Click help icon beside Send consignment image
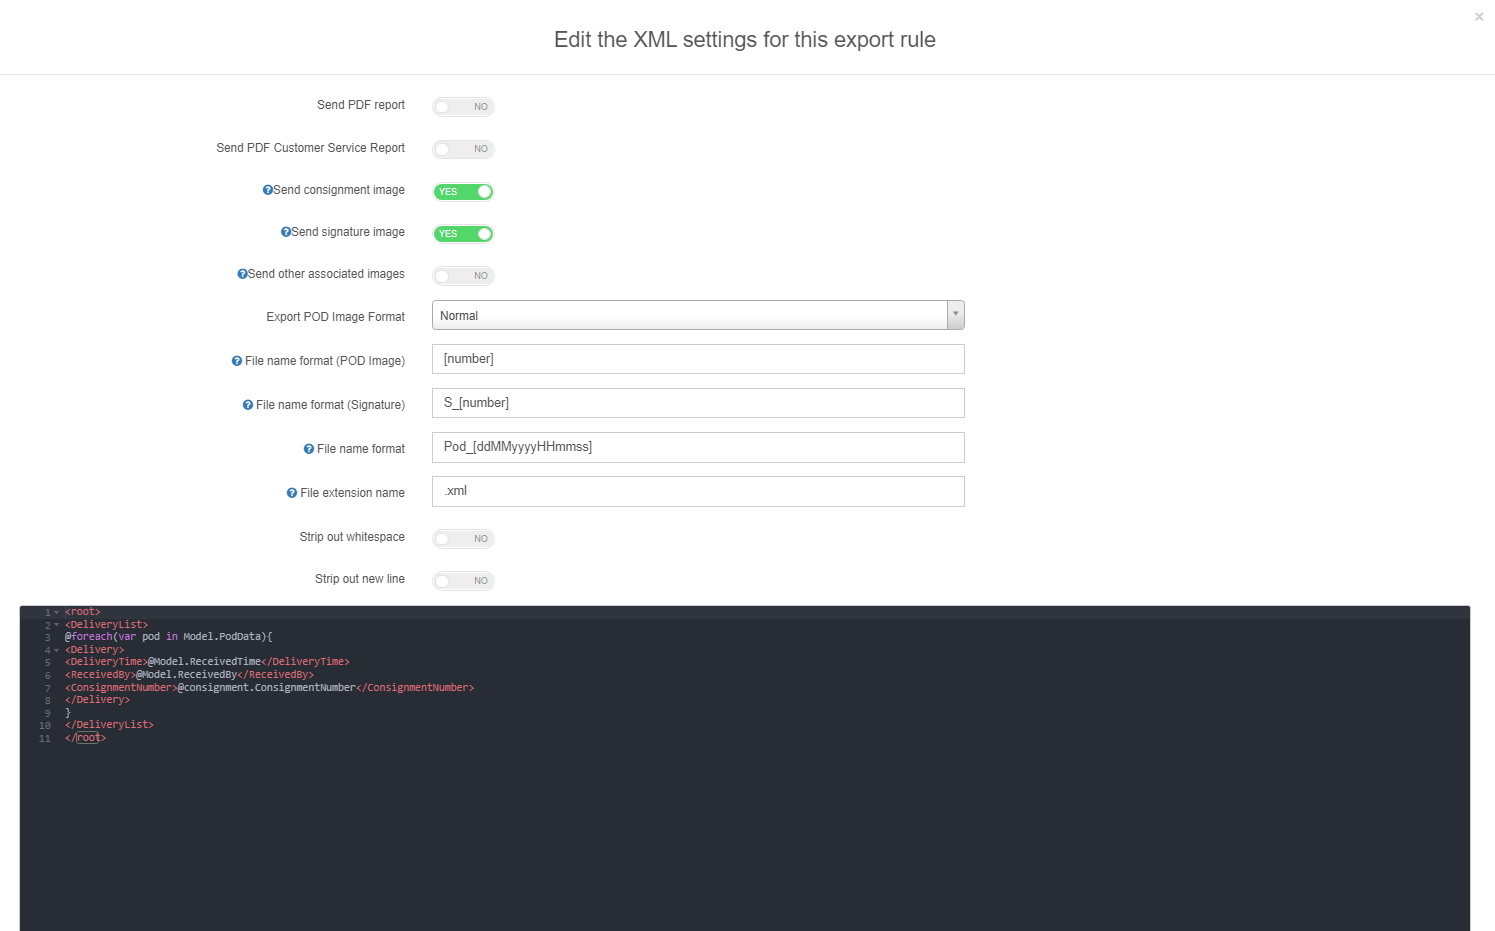Screen dimensions: 1495x931 coord(267,190)
